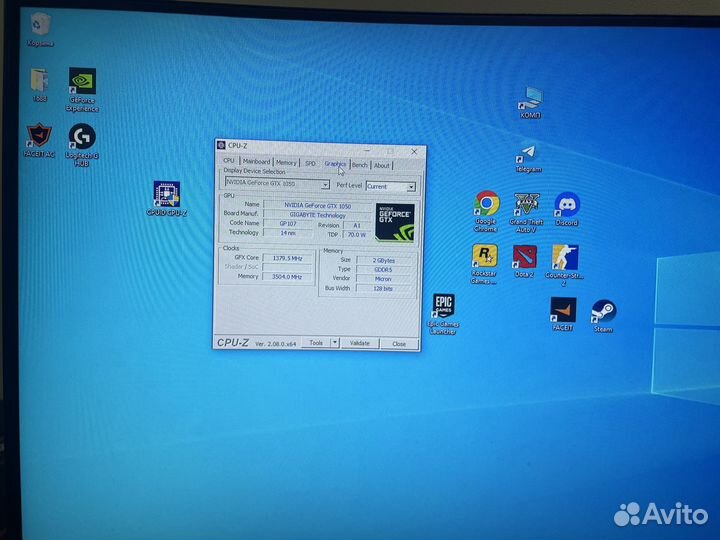720x540 pixels.
Task: Open CPUID CPU-Z desktop shortcut
Action: pyautogui.click(x=166, y=198)
